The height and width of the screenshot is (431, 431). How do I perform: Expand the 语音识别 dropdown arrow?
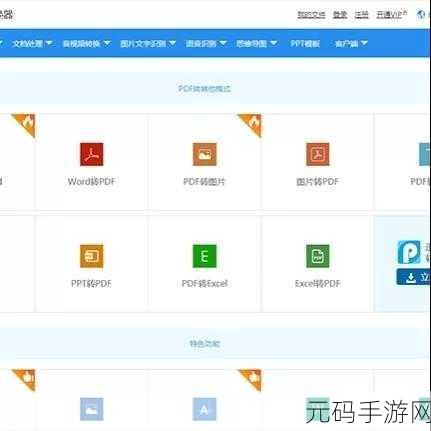[223, 43]
